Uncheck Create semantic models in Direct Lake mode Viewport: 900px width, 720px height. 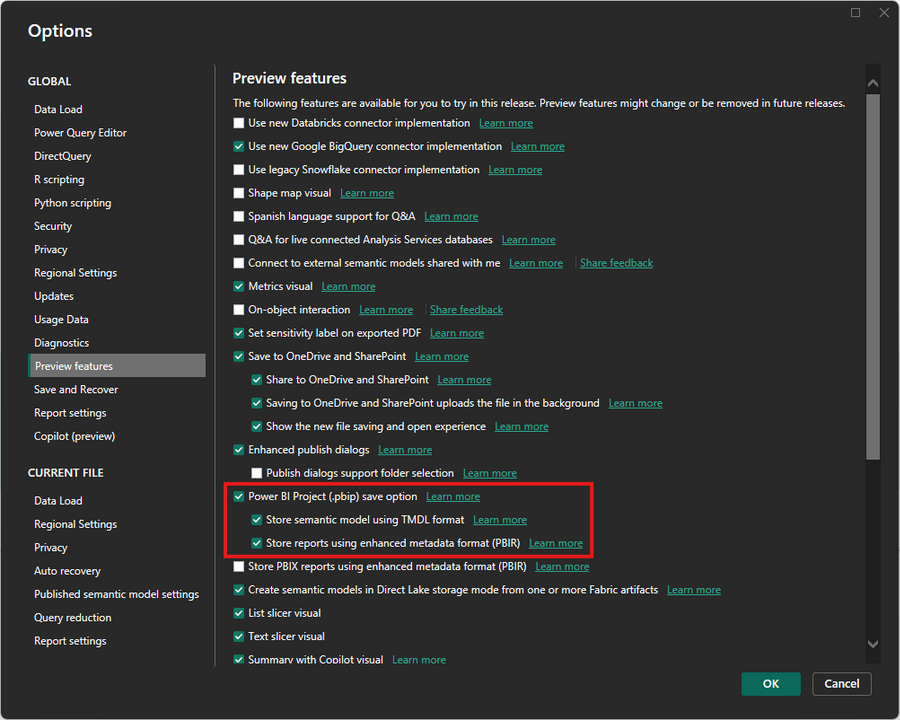pos(239,590)
